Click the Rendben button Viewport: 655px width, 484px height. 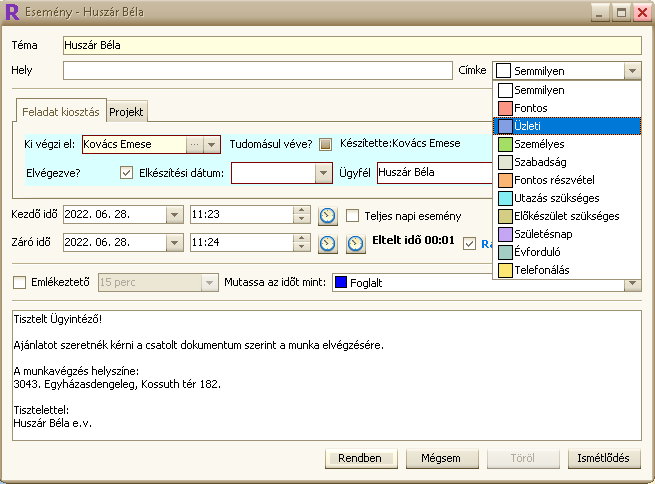point(360,459)
